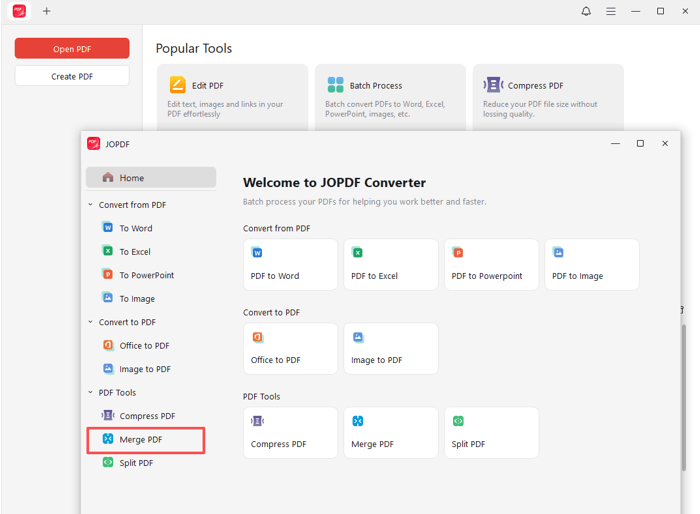Image resolution: width=700 pixels, height=514 pixels.
Task: Click the Open PDF button
Action: click(x=72, y=48)
